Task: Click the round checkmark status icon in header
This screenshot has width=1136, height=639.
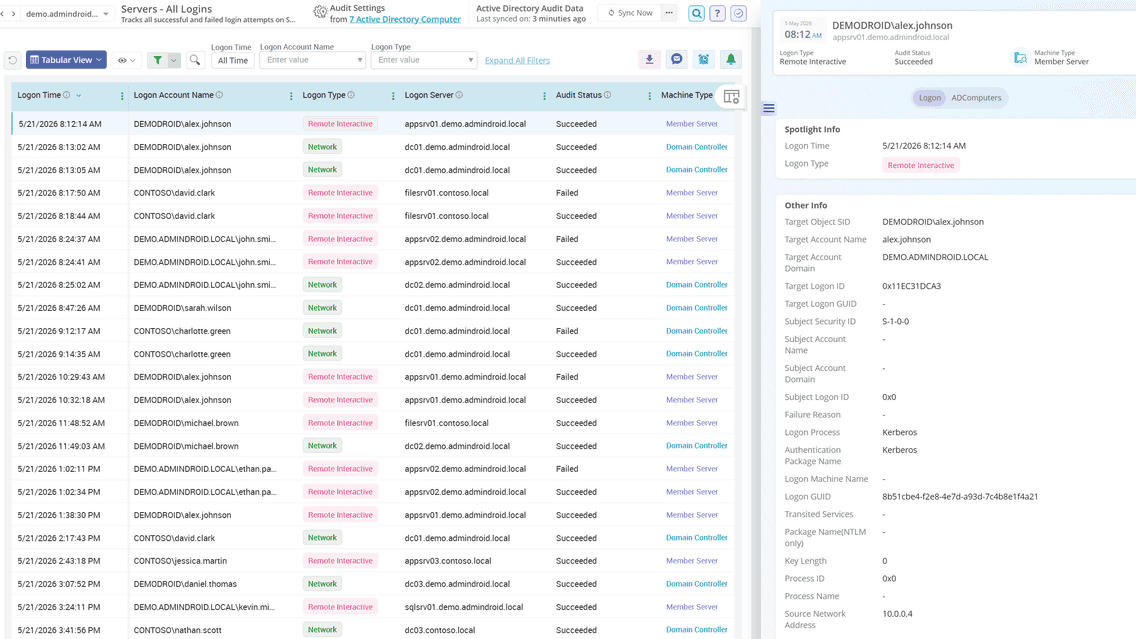Action: coord(738,13)
